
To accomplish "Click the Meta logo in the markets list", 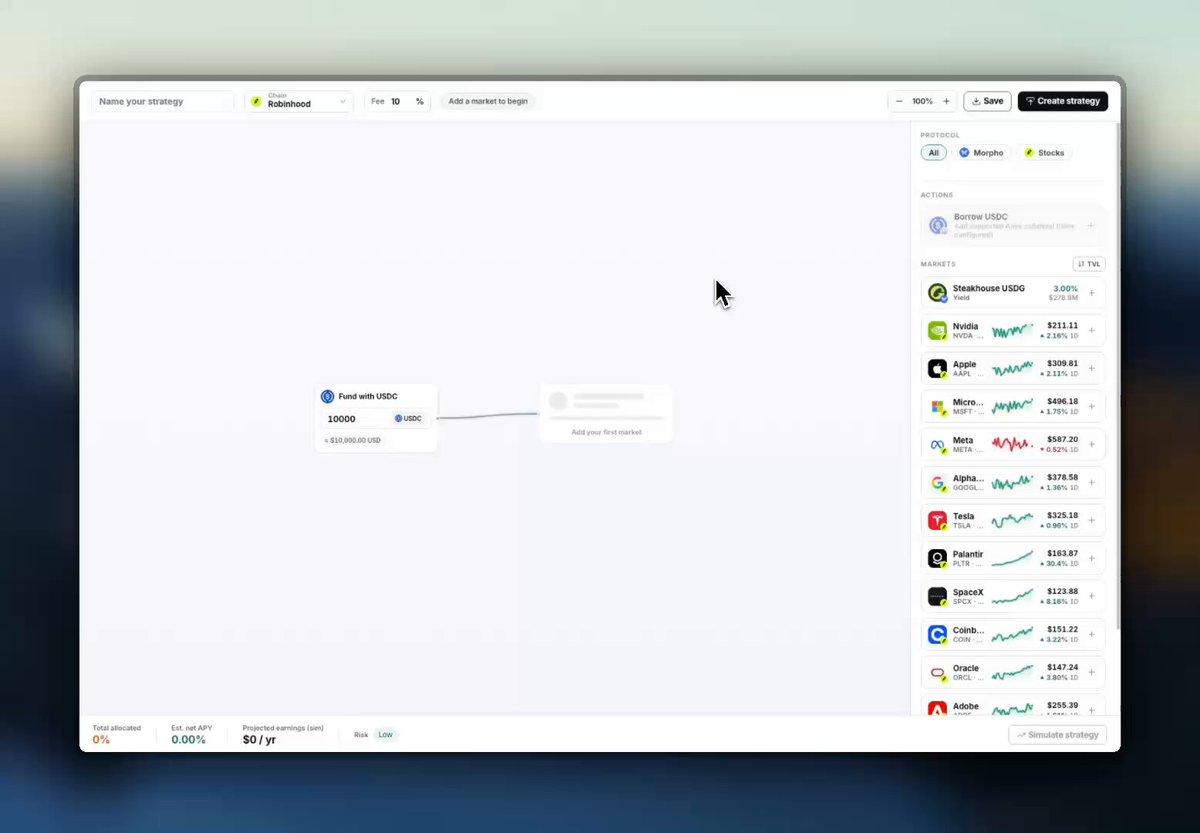I will [x=937, y=444].
